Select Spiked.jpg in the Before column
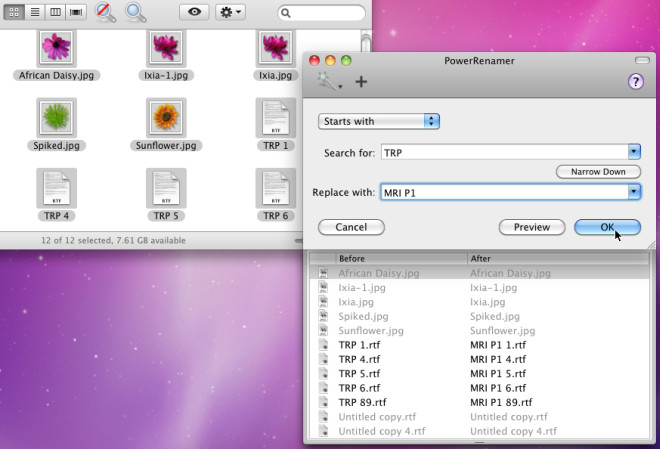 [x=363, y=316]
